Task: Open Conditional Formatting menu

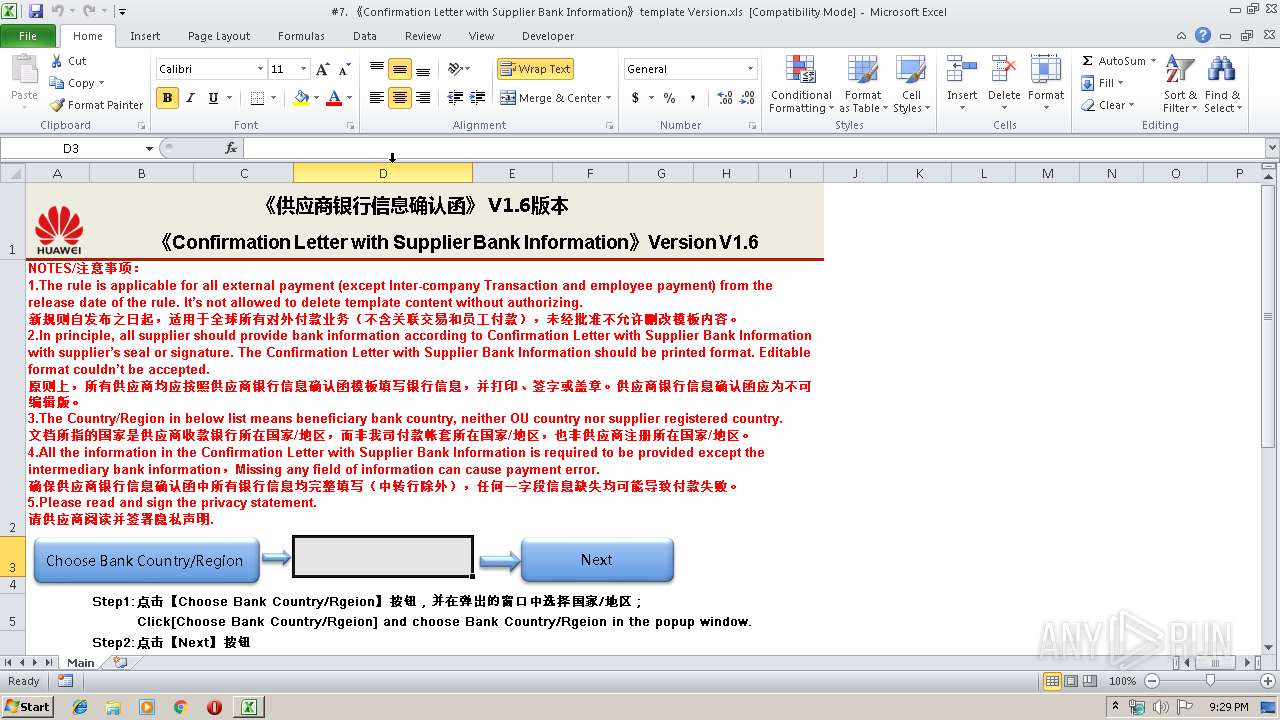Action: [x=800, y=84]
